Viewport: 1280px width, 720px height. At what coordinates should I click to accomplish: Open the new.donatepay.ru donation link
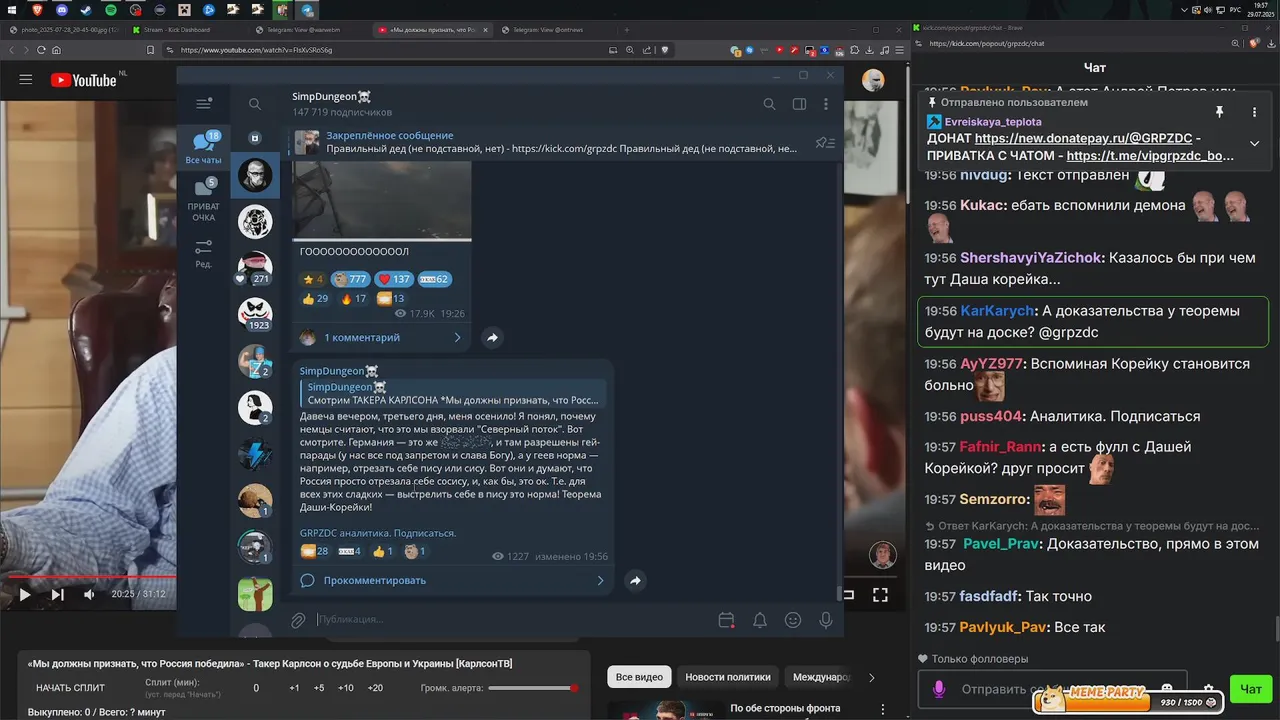(x=1083, y=139)
